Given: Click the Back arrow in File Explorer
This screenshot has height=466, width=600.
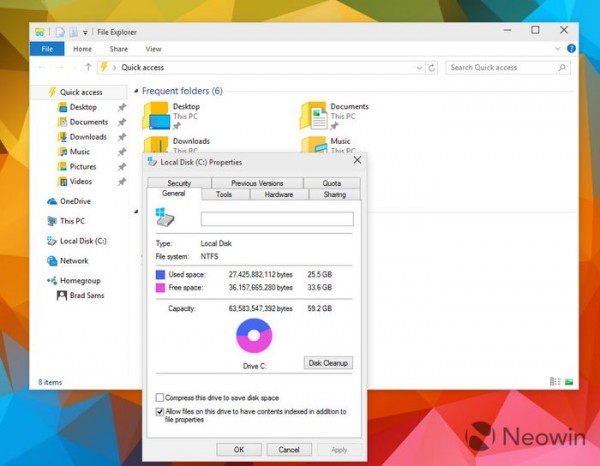Looking at the screenshot, I should tap(42, 67).
